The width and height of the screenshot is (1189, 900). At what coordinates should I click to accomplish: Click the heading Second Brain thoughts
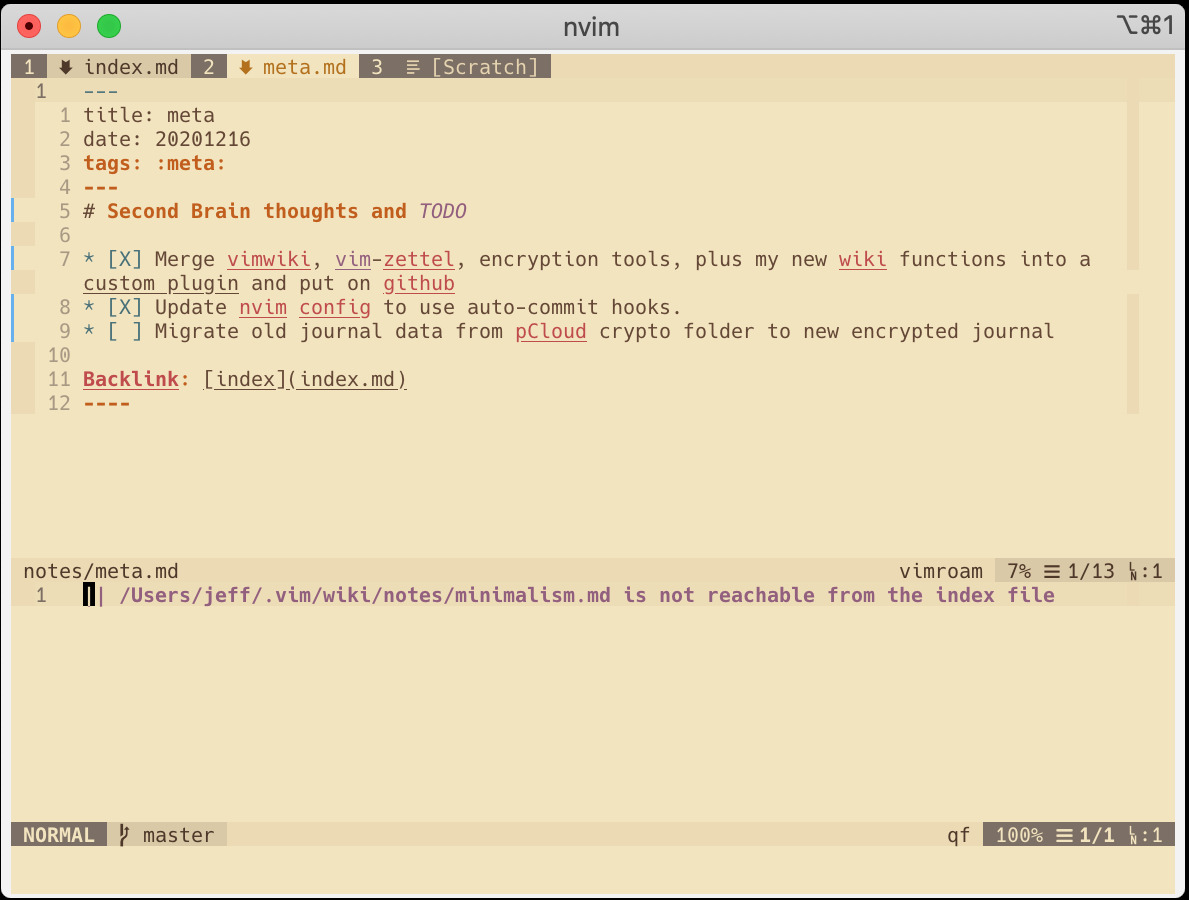pyautogui.click(x=232, y=211)
